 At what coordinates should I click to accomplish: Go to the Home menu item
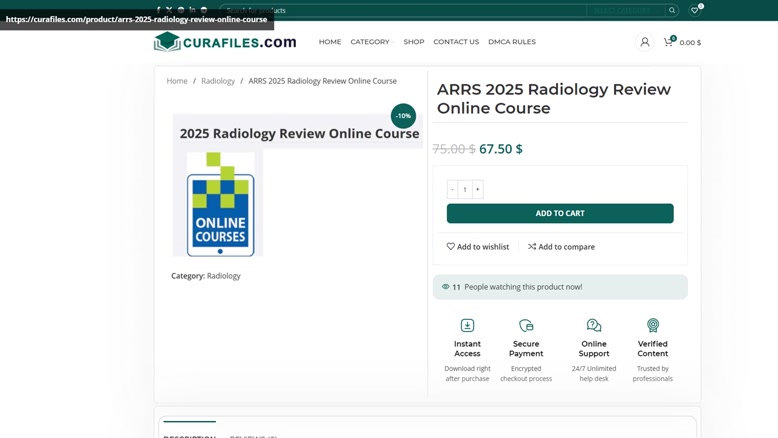click(330, 42)
